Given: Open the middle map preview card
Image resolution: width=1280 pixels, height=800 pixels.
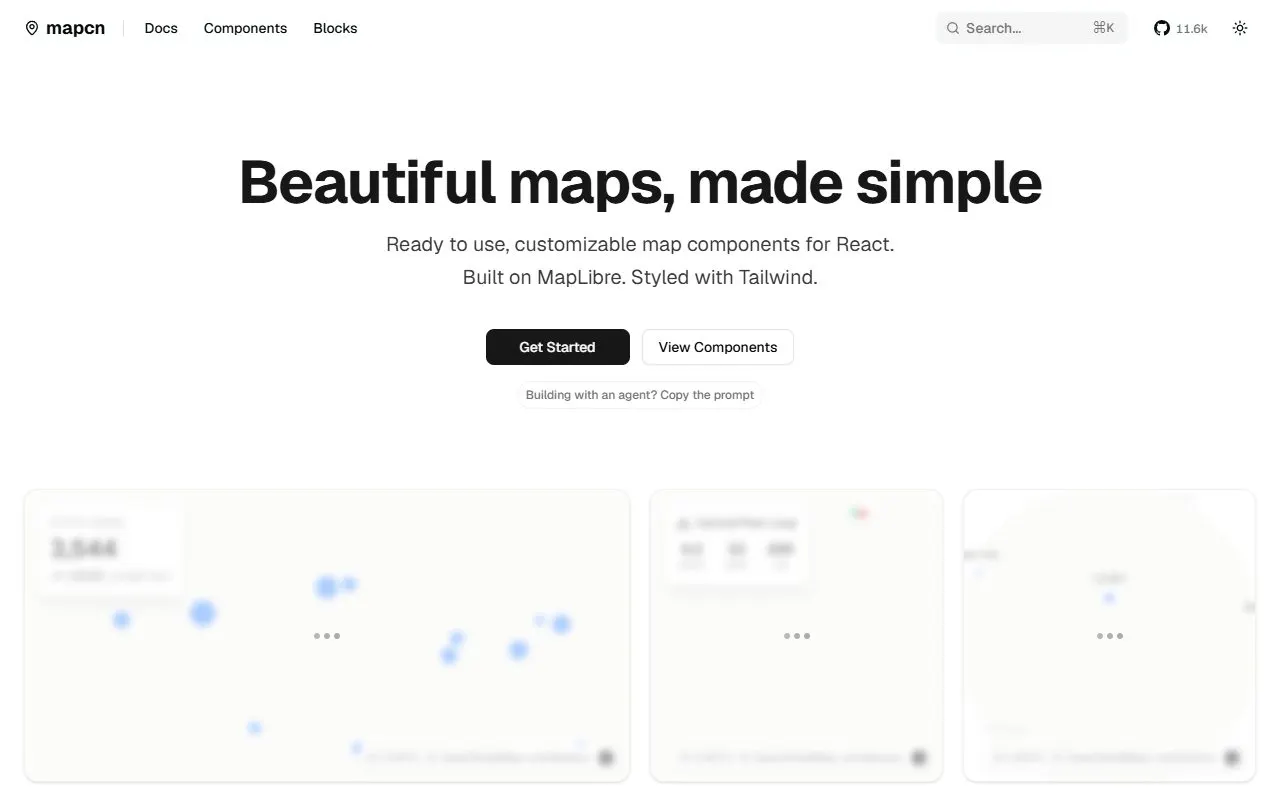Looking at the screenshot, I should (796, 635).
